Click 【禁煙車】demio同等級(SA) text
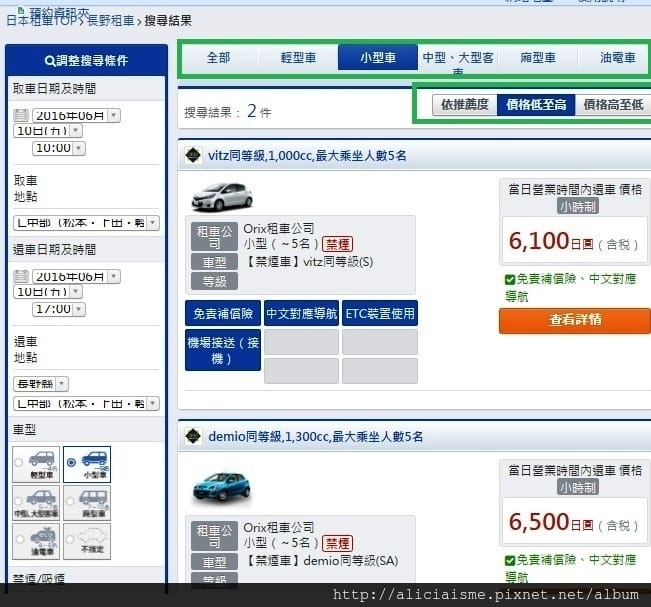Image resolution: width=651 pixels, height=607 pixels. pyautogui.click(x=321, y=561)
